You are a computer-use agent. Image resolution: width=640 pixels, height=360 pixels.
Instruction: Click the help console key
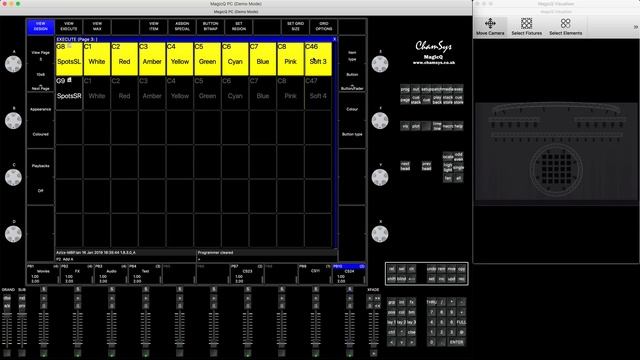(x=458, y=126)
